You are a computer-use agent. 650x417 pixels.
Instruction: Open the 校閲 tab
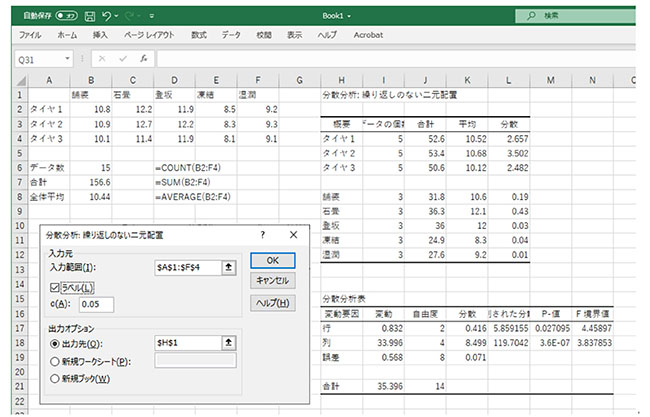click(x=264, y=35)
